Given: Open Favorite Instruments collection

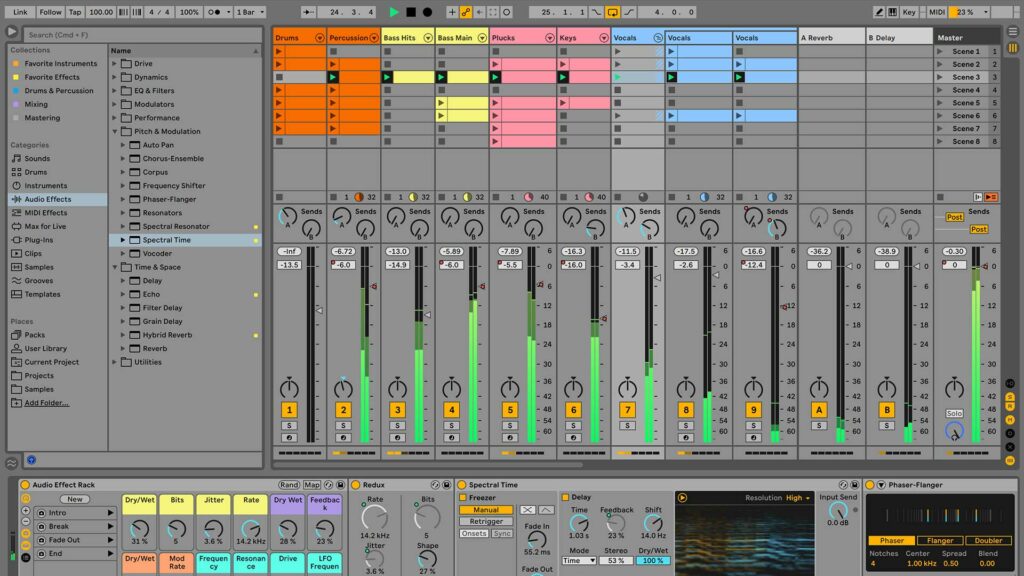Looking at the screenshot, I should point(60,63).
